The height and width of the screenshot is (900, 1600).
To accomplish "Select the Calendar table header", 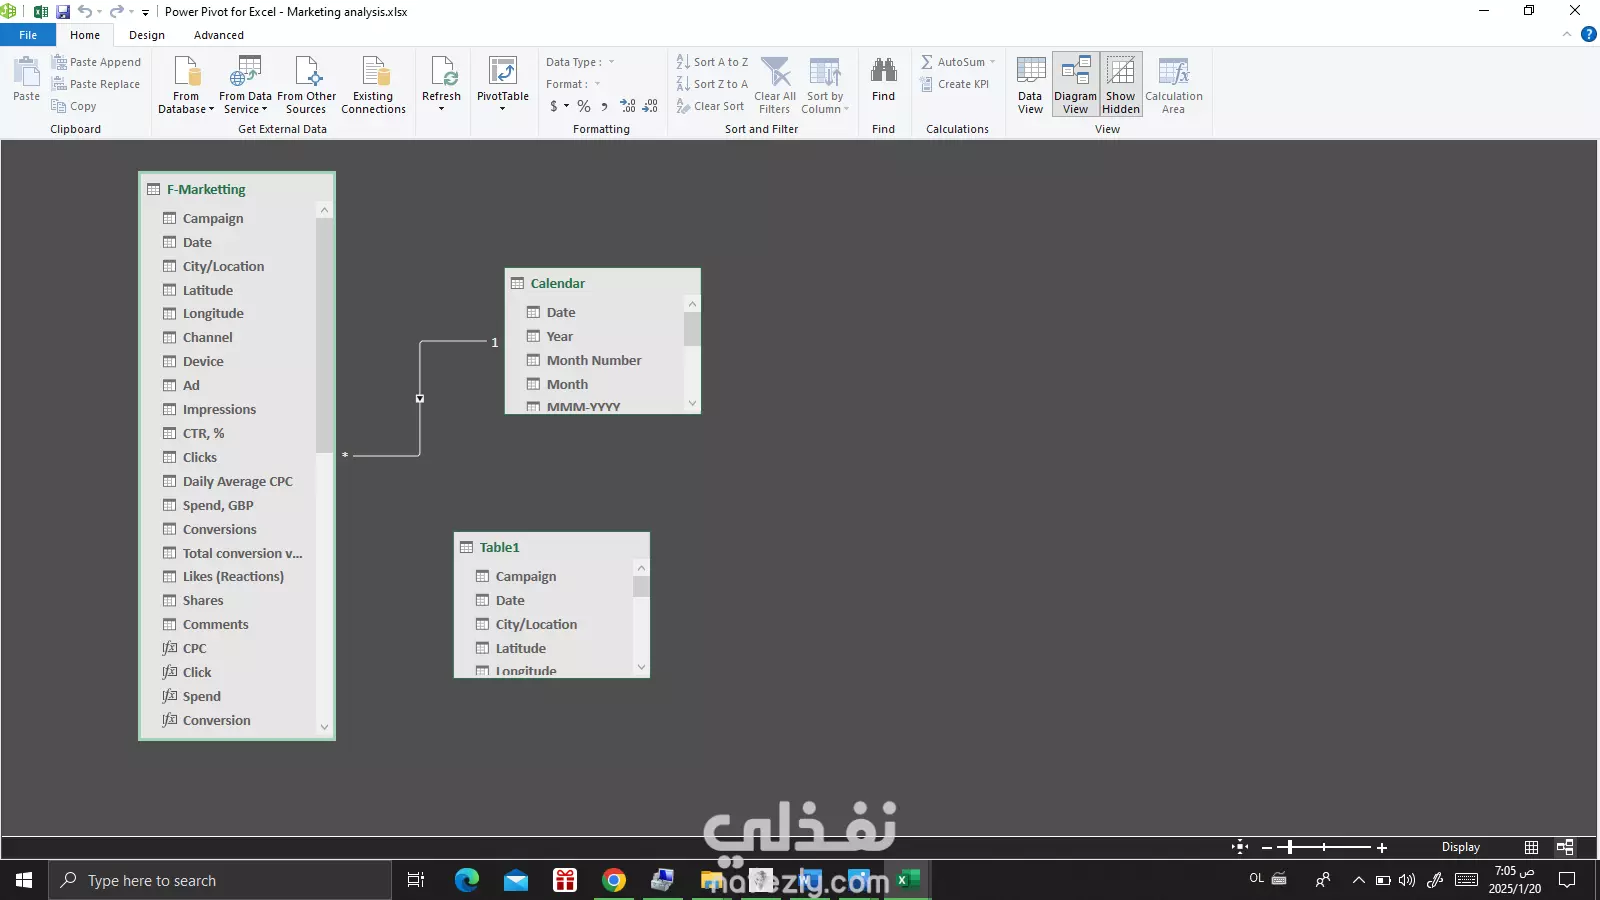I will (602, 283).
